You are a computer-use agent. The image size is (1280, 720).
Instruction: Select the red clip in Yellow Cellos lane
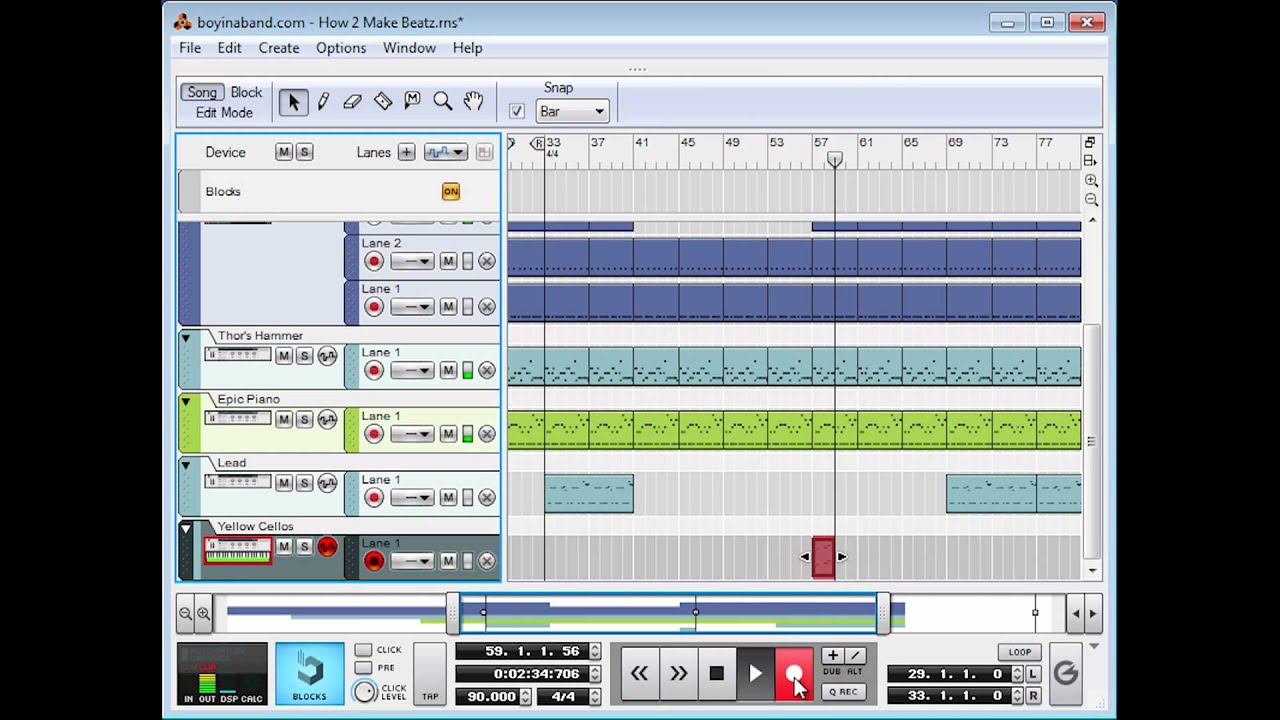(823, 558)
